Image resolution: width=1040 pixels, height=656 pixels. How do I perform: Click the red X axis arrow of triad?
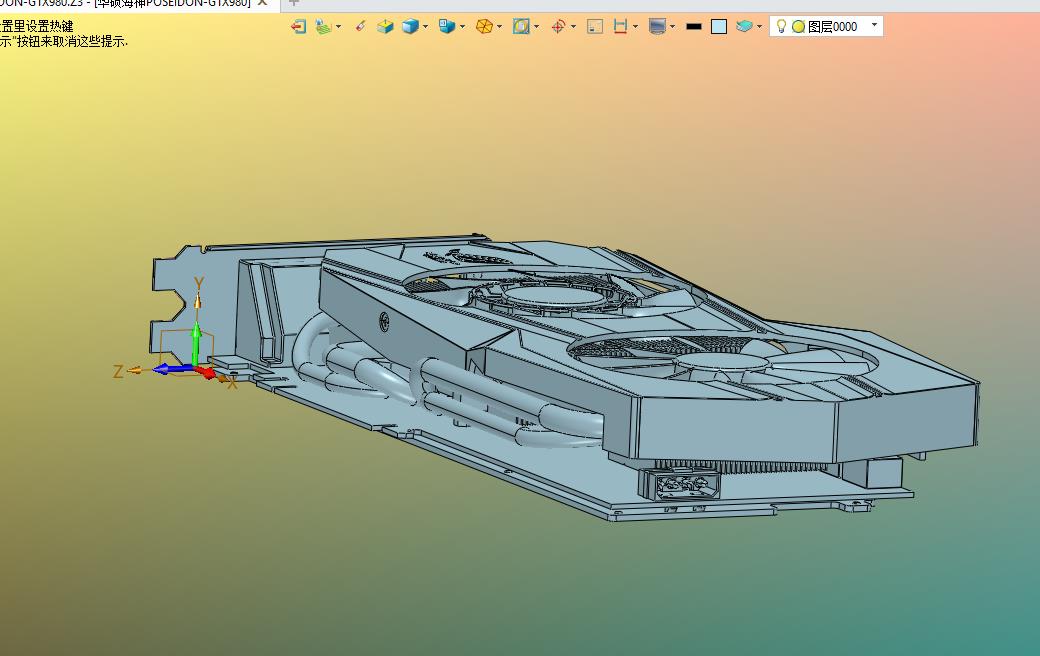tap(206, 373)
